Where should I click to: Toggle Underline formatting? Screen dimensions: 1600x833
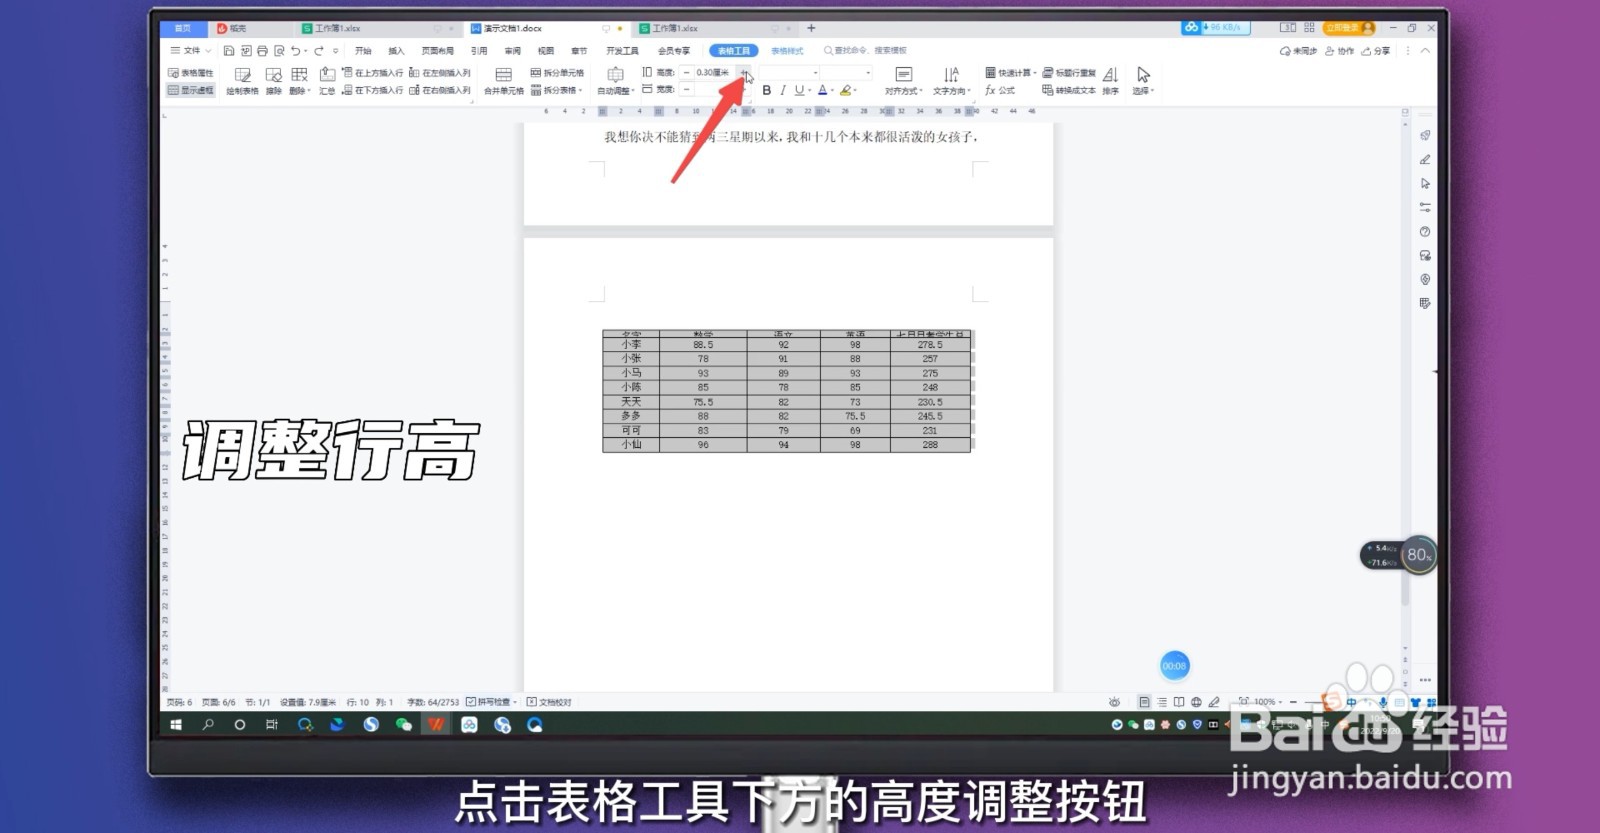point(799,90)
